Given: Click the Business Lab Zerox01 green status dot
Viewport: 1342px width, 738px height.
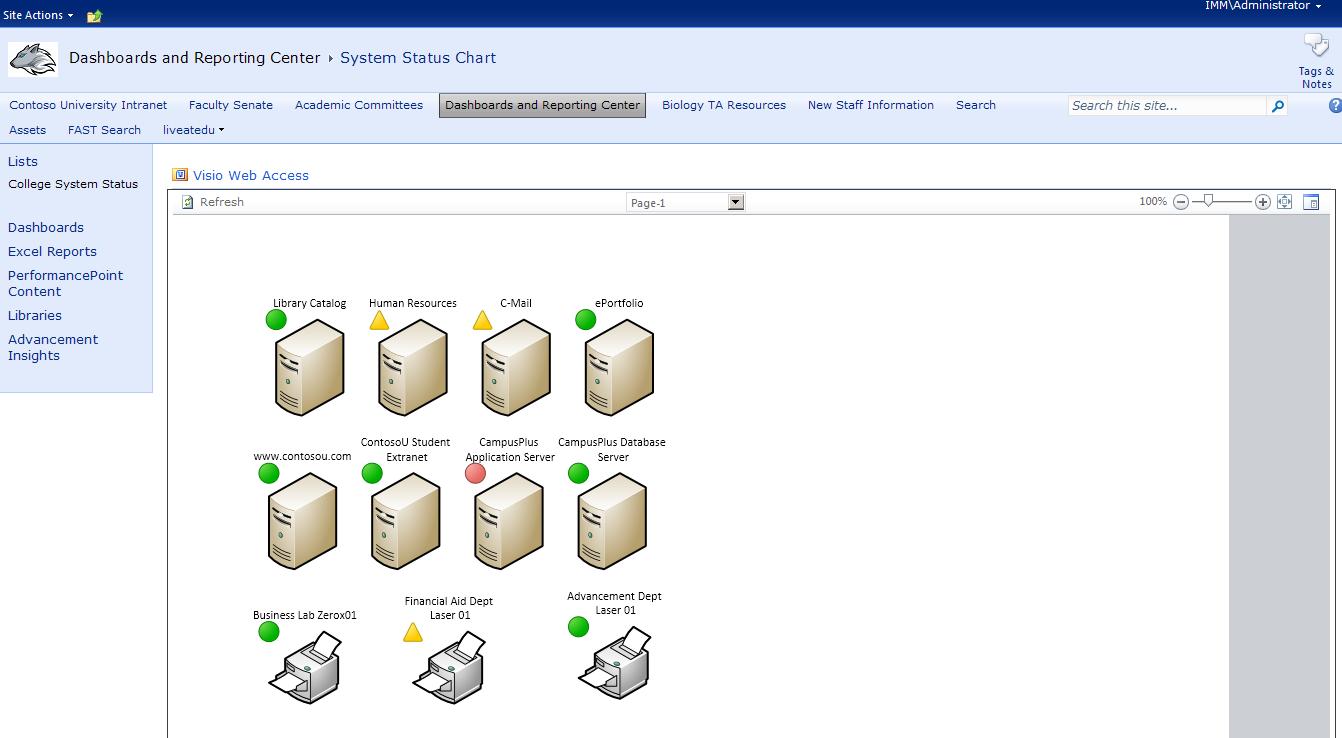Looking at the screenshot, I should (x=269, y=631).
